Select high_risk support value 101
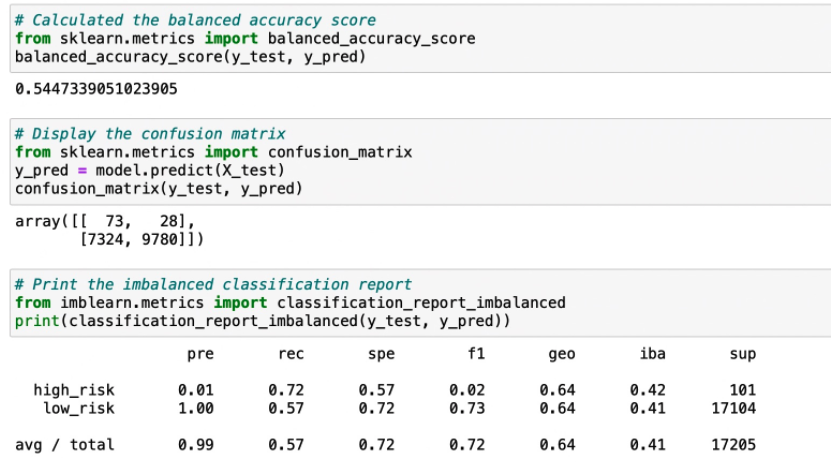Screen dimensions: 839x463 click(x=743, y=390)
